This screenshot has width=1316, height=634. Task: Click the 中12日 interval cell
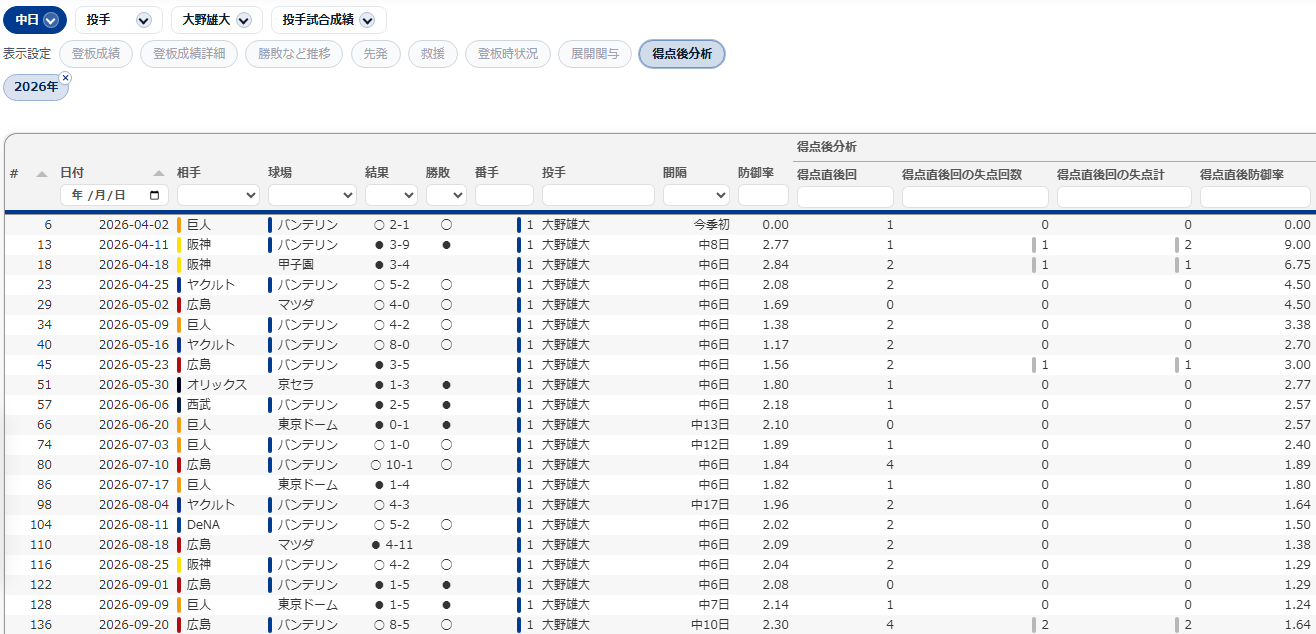tap(710, 445)
